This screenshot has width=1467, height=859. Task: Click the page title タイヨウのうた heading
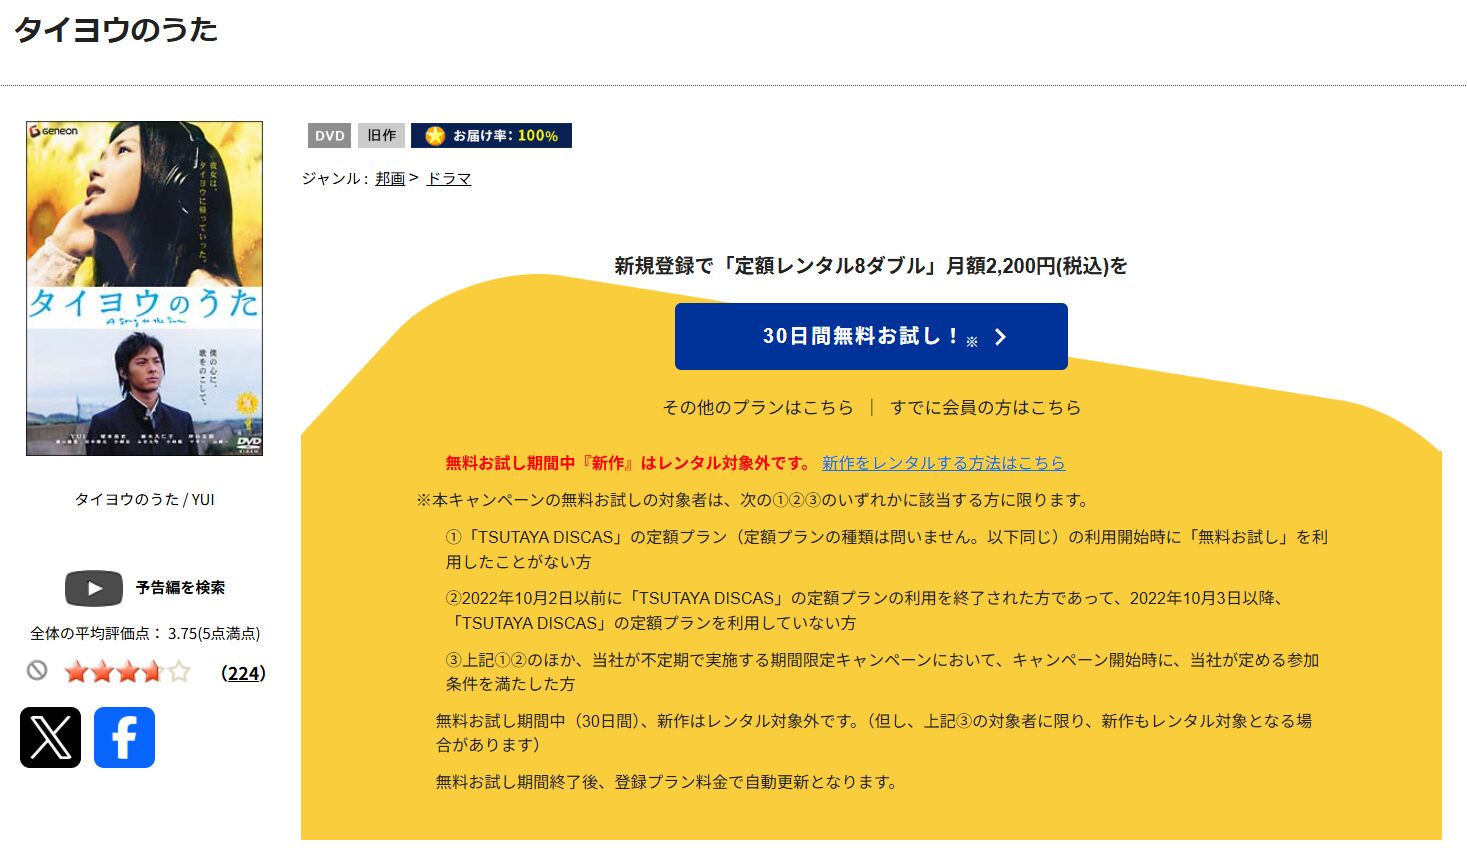click(x=116, y=30)
